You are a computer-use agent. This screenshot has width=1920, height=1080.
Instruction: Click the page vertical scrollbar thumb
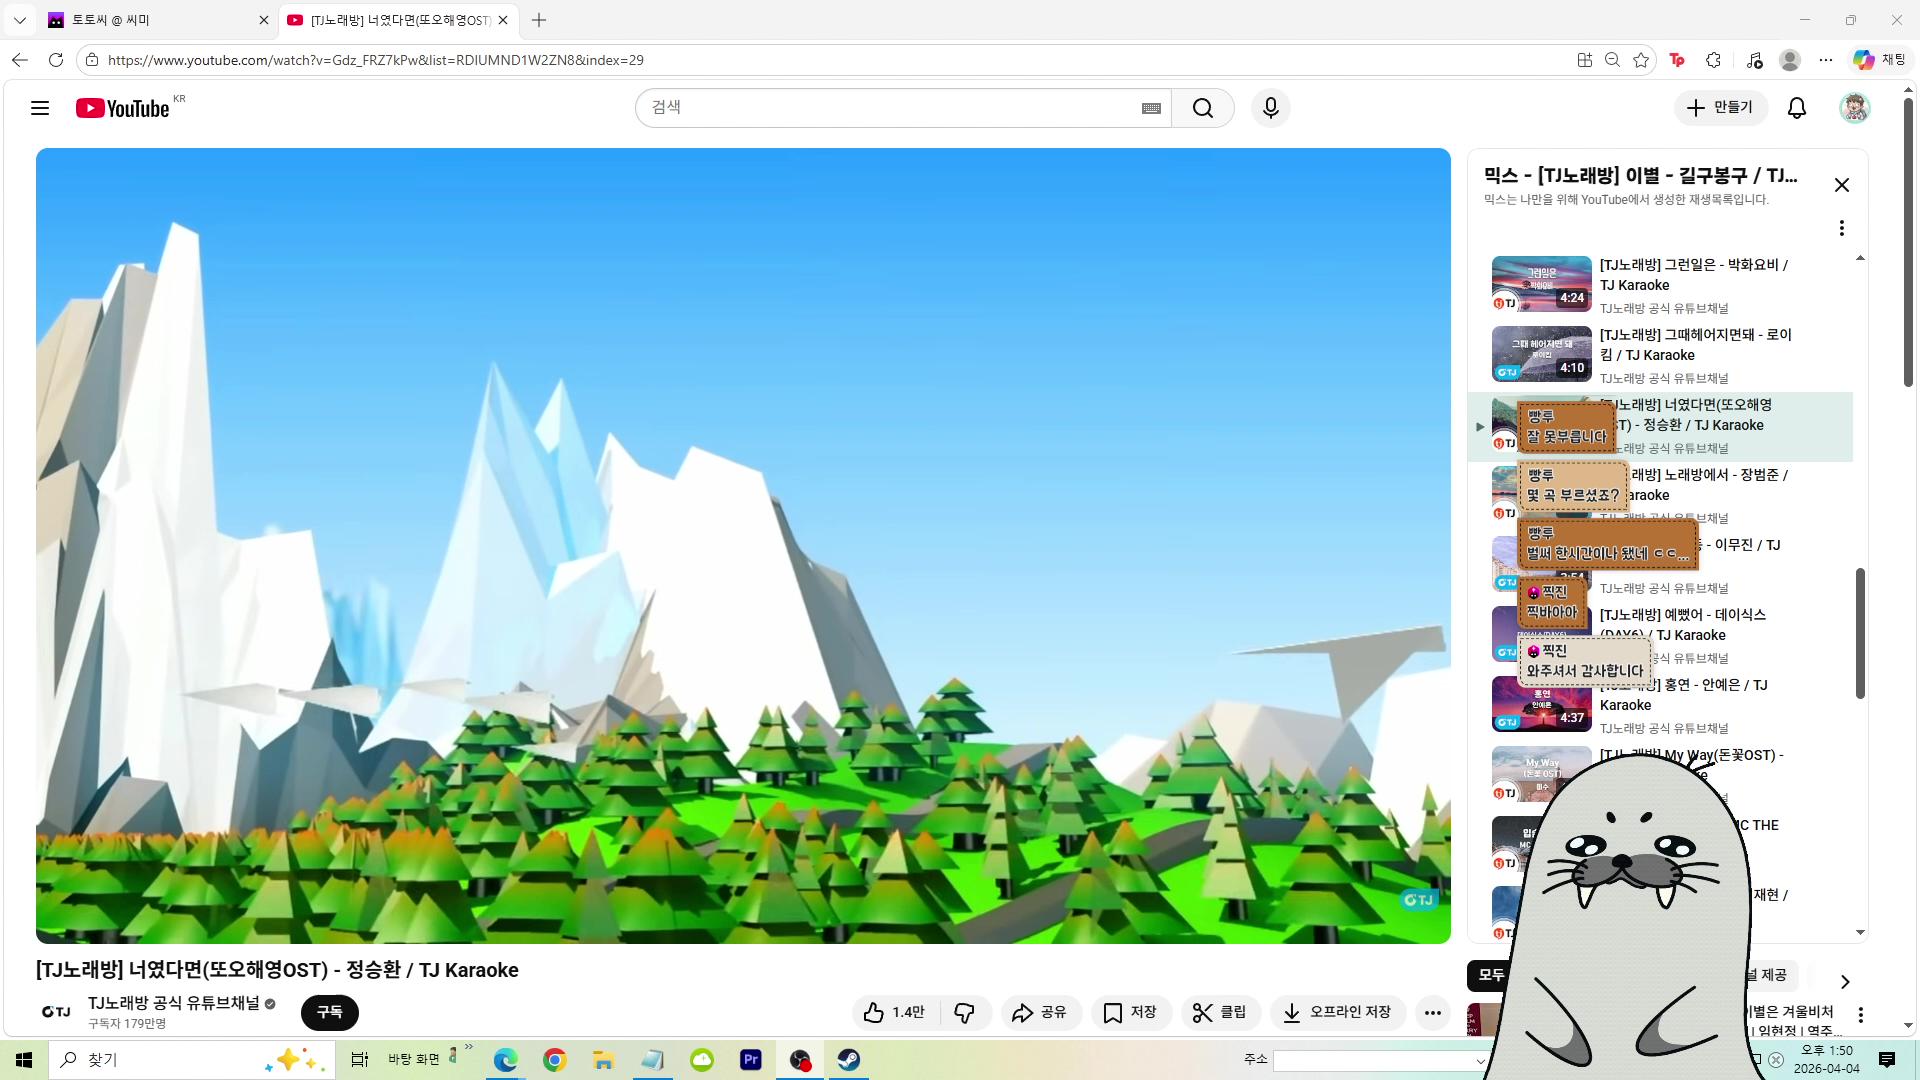[x=1908, y=242]
